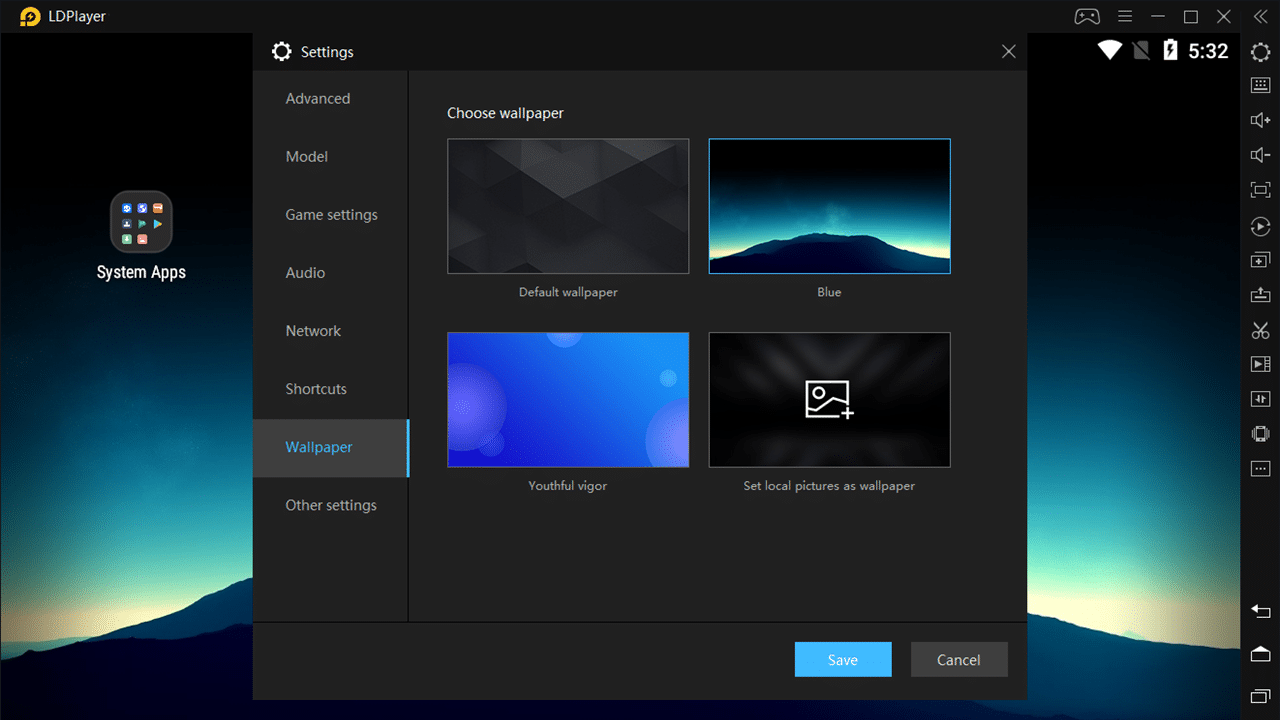This screenshot has height=720, width=1280.
Task: Select the Youthful vigor wallpaper
Action: [568, 399]
